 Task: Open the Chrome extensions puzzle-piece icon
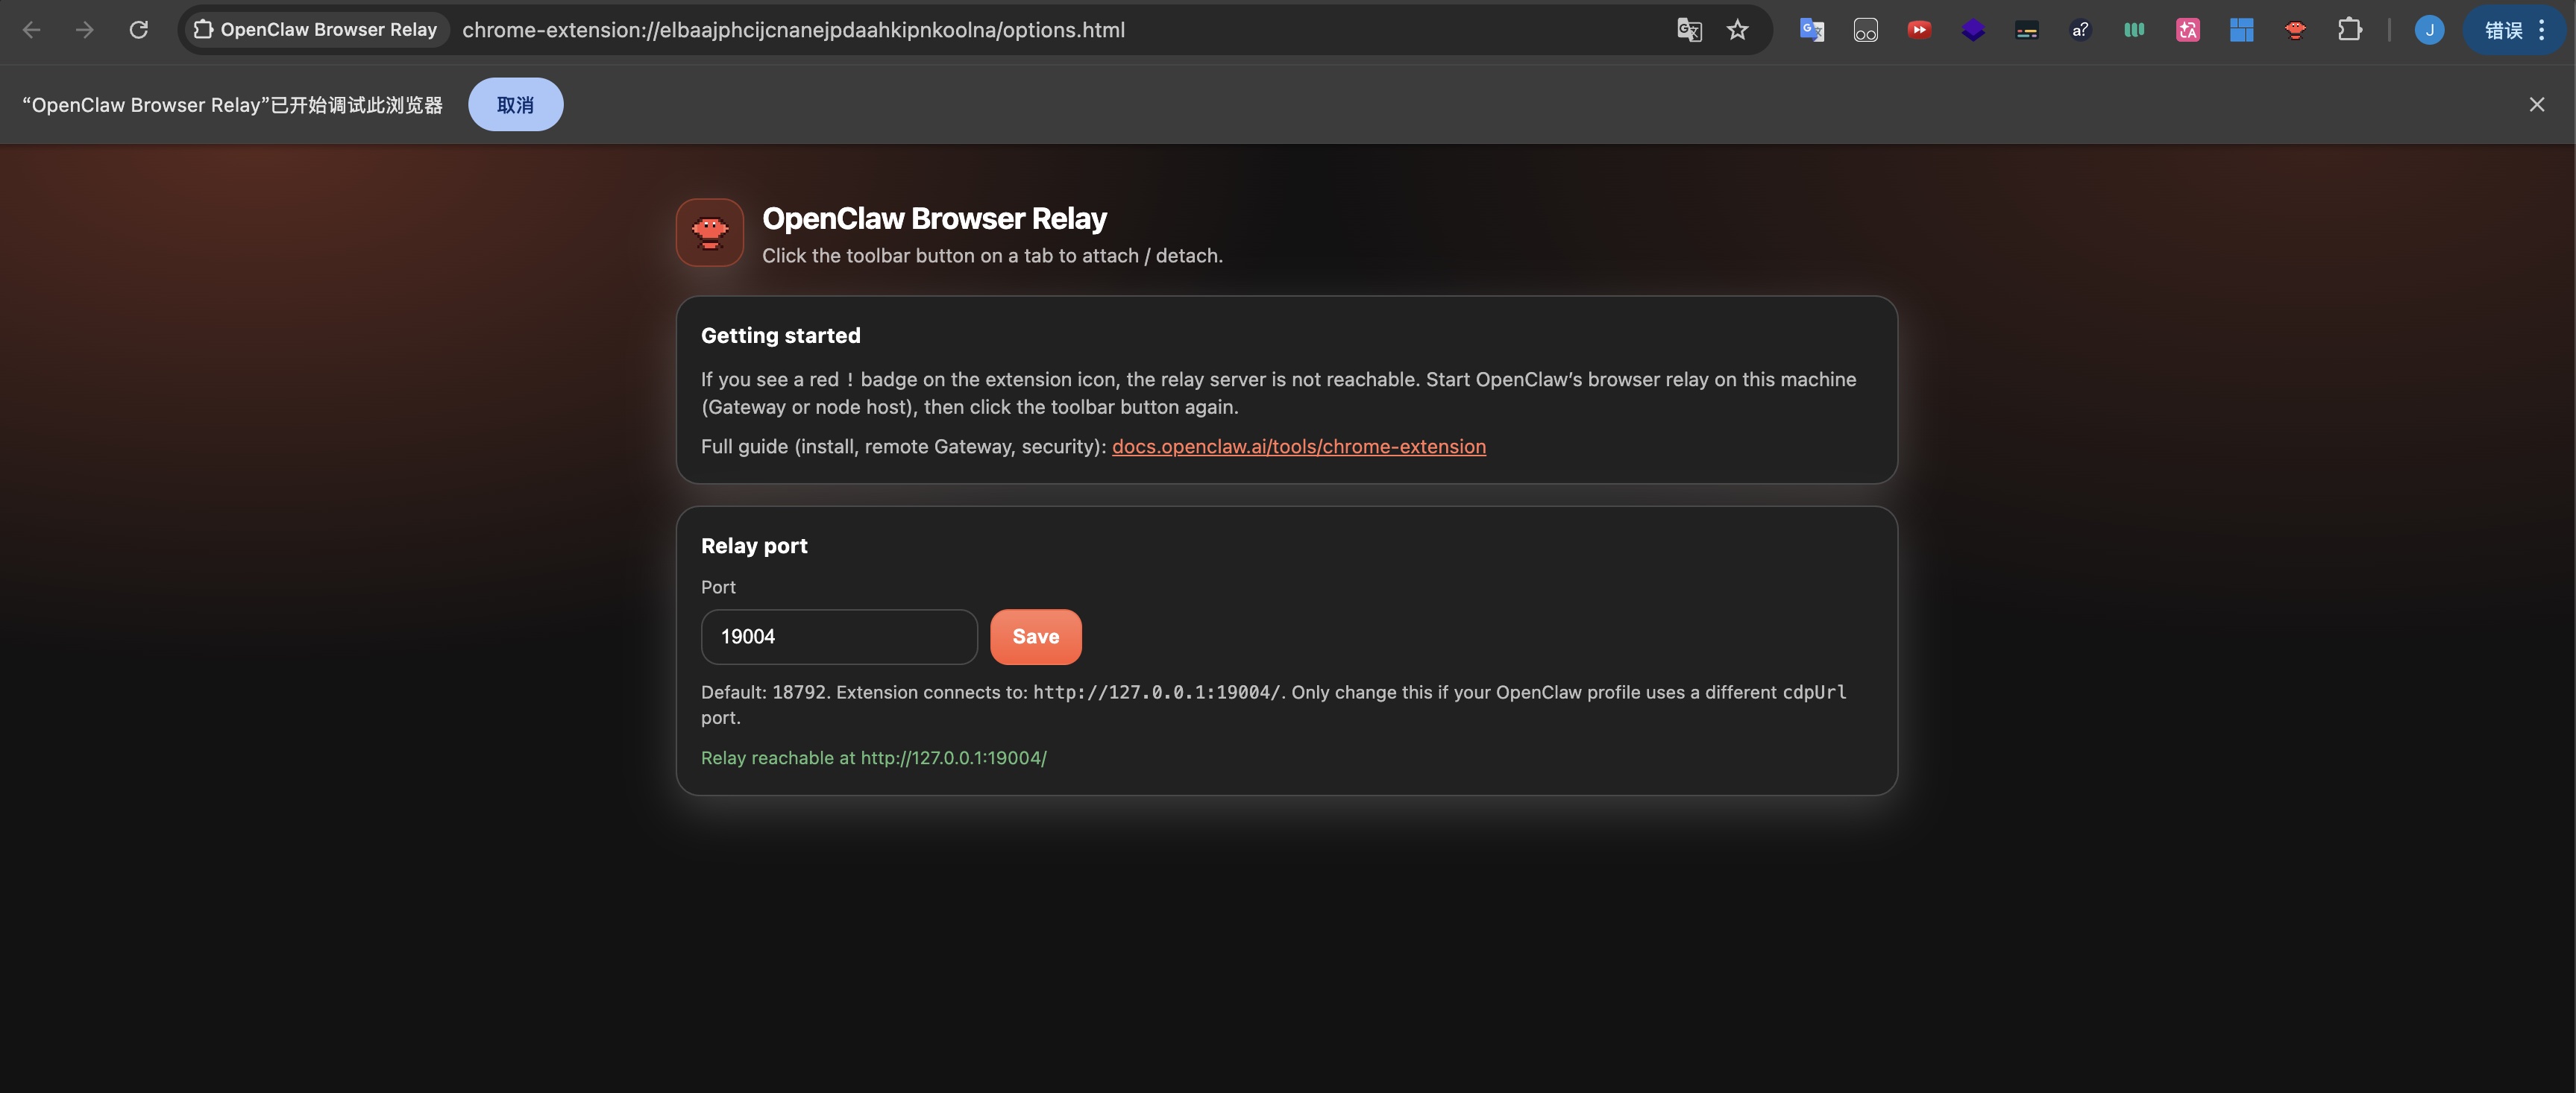(x=2349, y=30)
